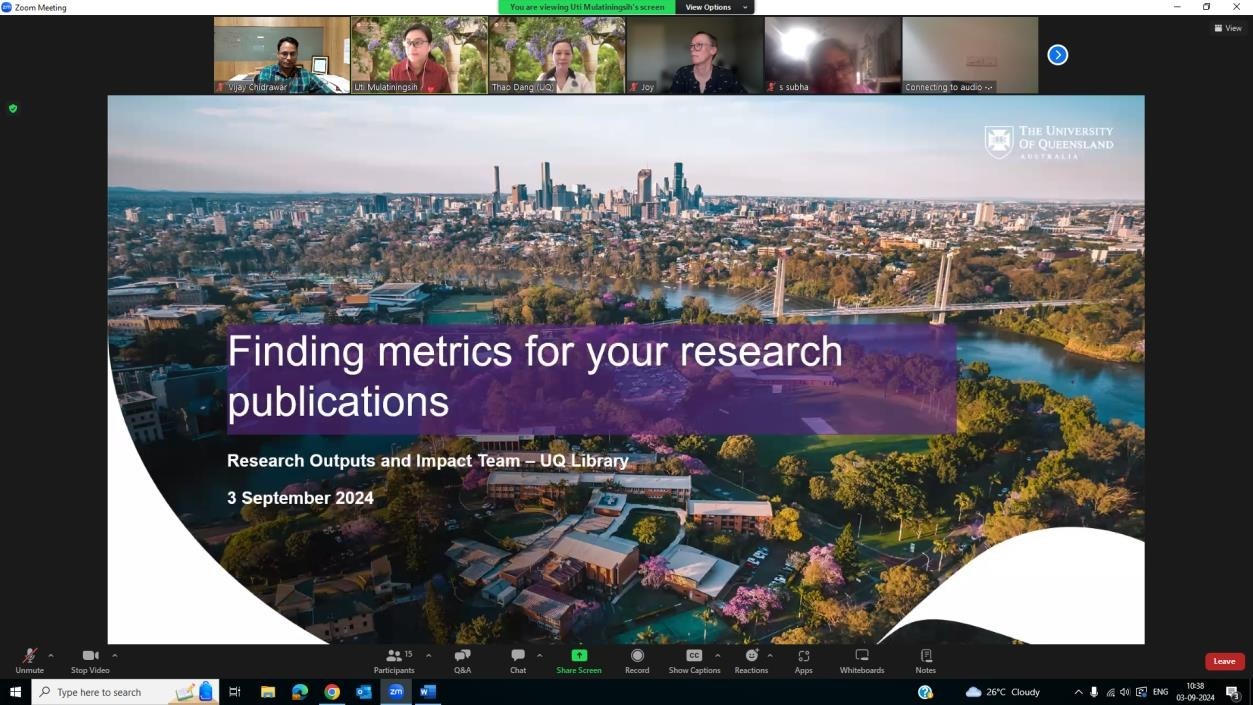Image resolution: width=1253 pixels, height=705 pixels.
Task: Open the Q&A panel
Action: pyautogui.click(x=462, y=661)
